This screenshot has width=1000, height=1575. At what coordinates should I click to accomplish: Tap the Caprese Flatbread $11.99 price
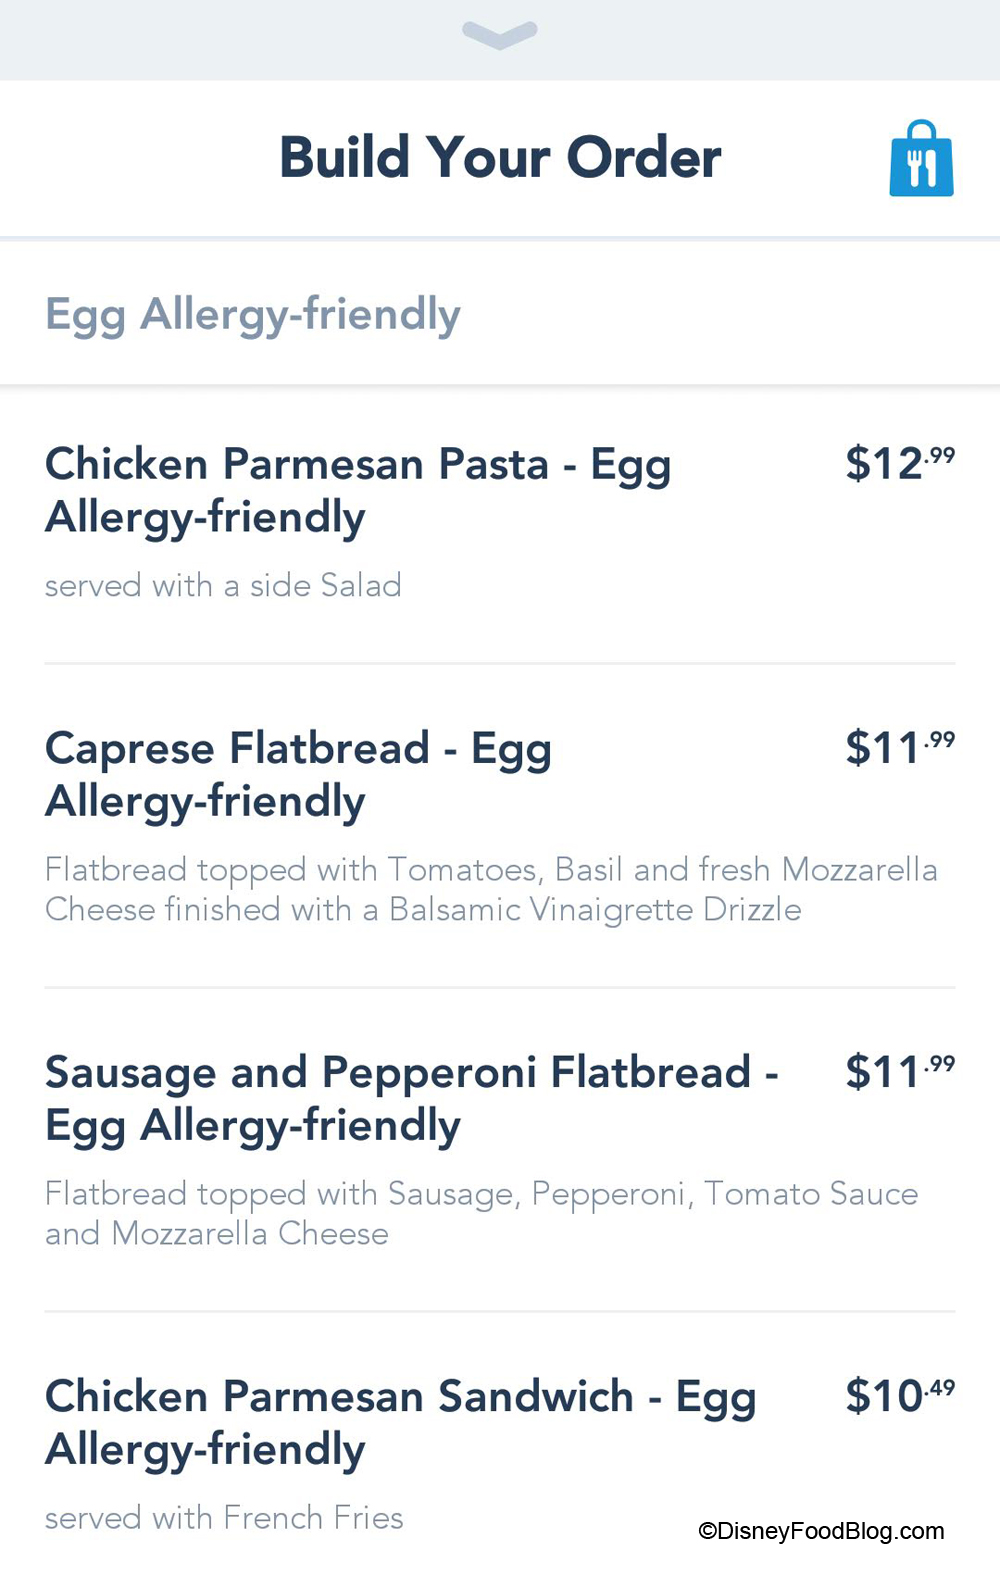[x=899, y=747]
